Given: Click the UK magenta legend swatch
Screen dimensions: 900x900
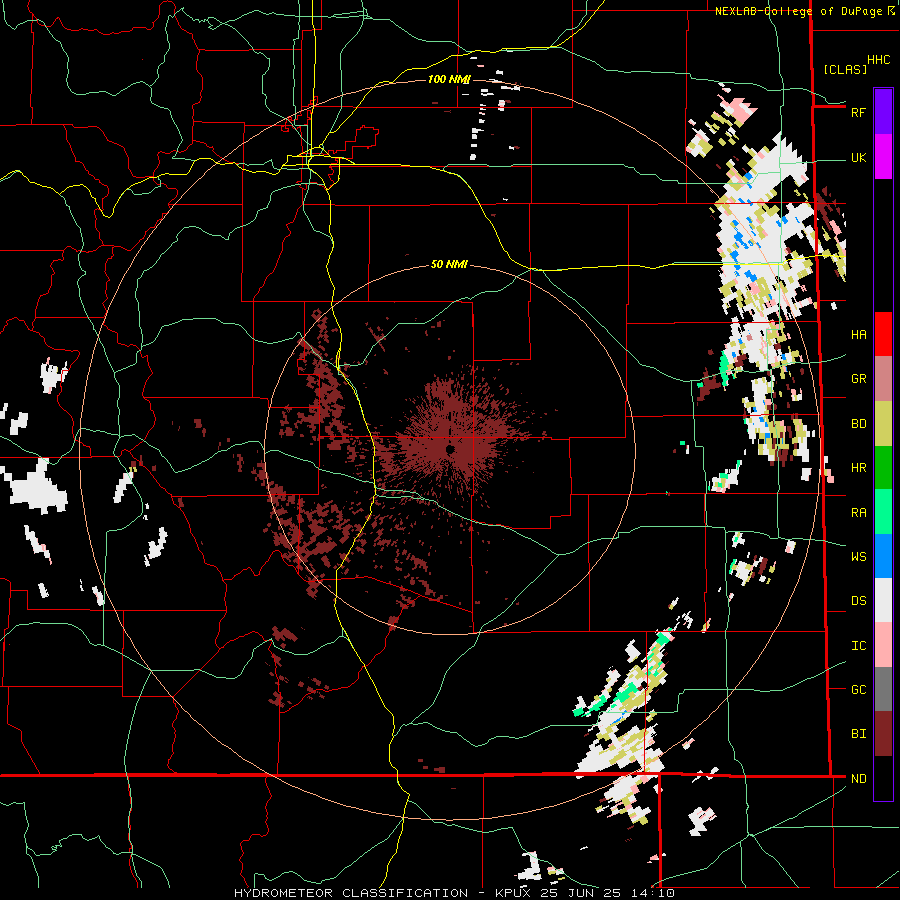Looking at the screenshot, I should 883,157.
